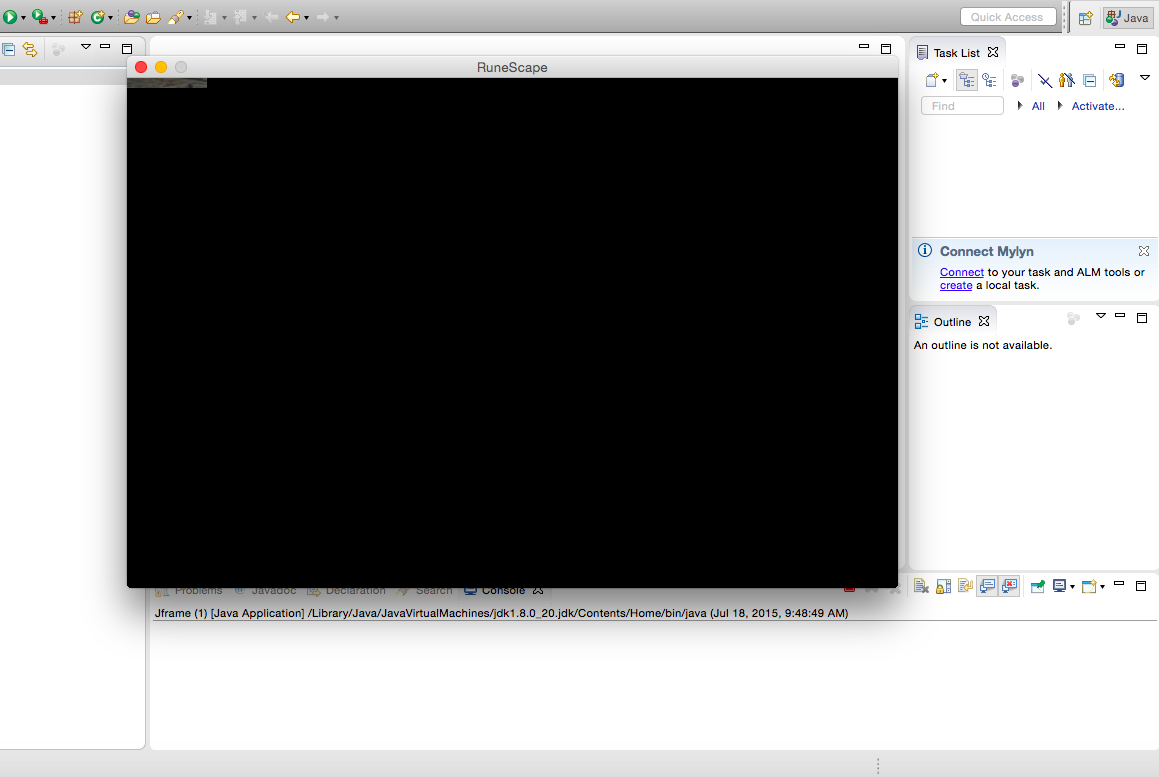Click Collapse All in left panel
The width and height of the screenshot is (1159, 777).
(x=9, y=50)
